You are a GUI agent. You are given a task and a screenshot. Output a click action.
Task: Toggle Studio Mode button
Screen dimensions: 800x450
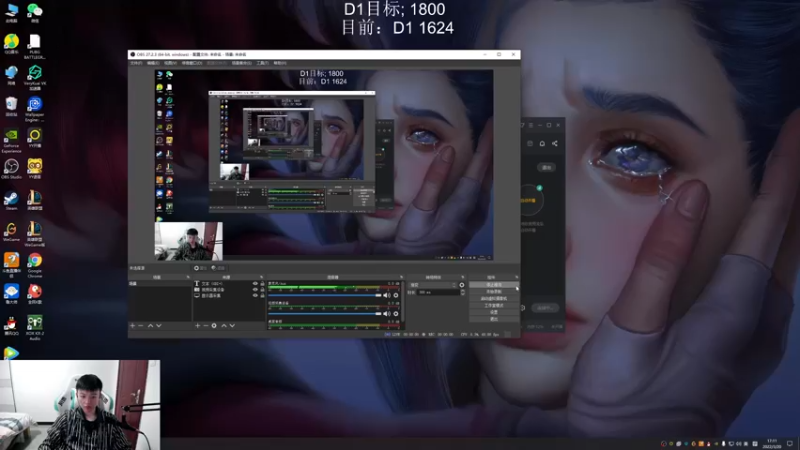point(494,305)
